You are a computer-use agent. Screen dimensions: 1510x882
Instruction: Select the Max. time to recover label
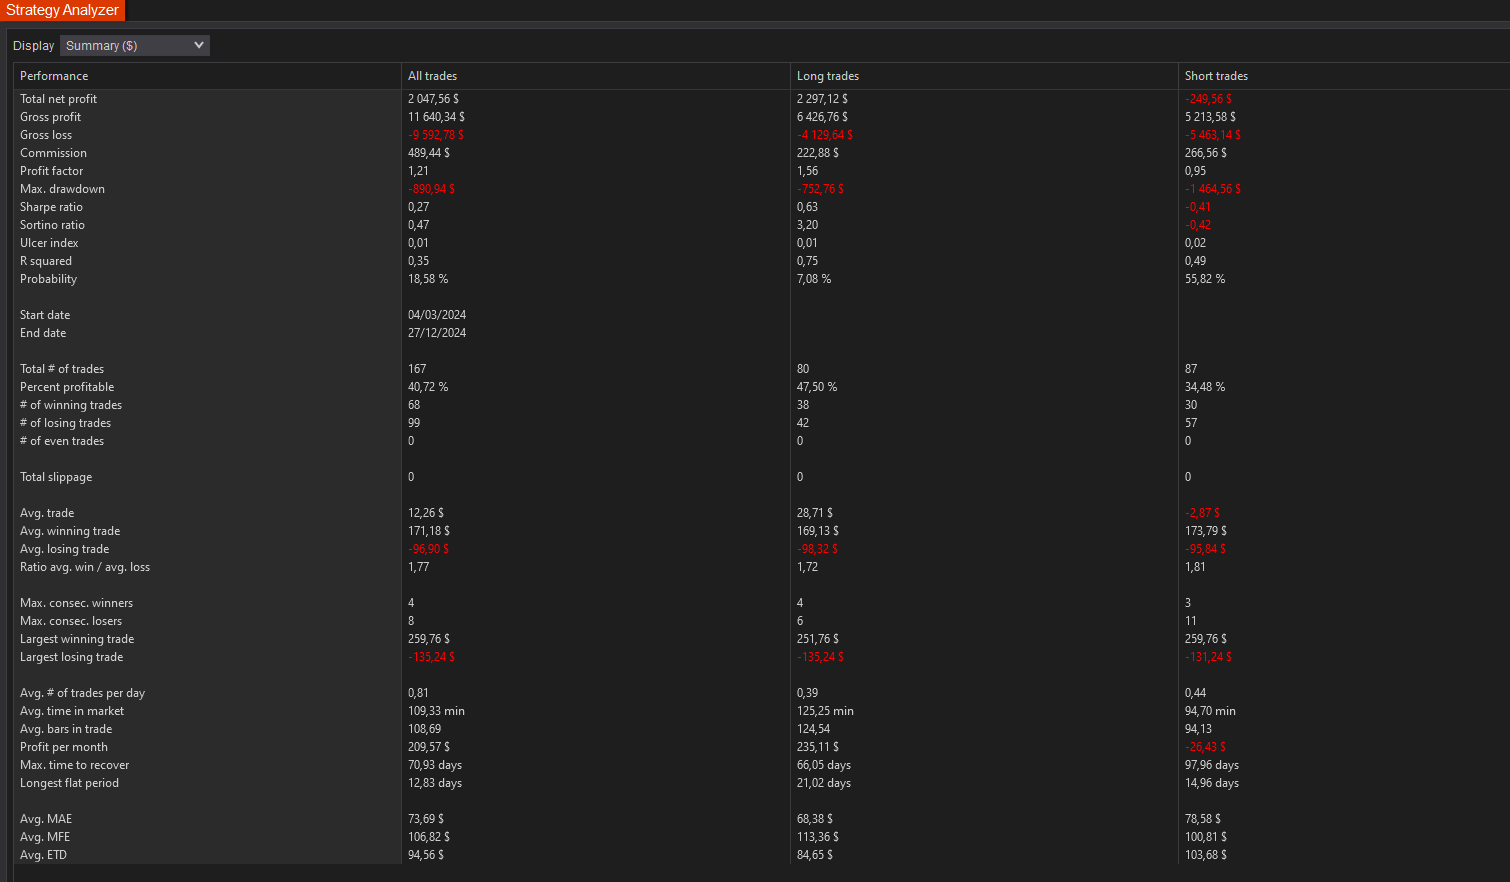tap(74, 765)
